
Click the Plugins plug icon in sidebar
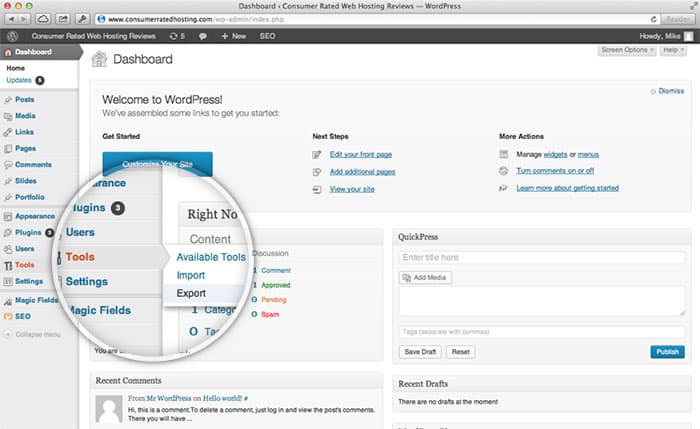tap(8, 233)
